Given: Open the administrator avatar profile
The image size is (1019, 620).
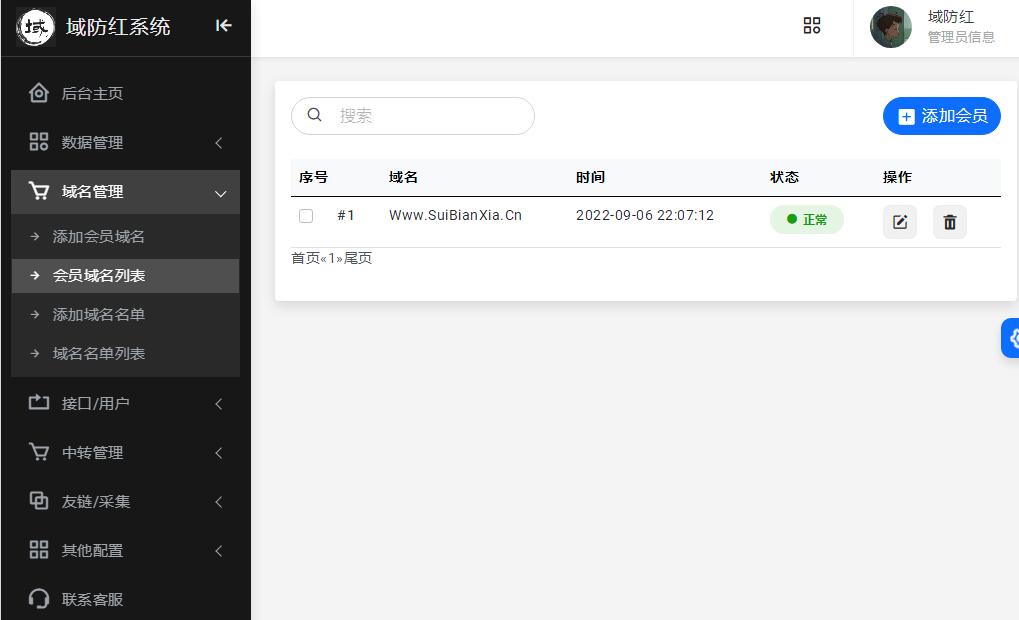Looking at the screenshot, I should pyautogui.click(x=890, y=27).
